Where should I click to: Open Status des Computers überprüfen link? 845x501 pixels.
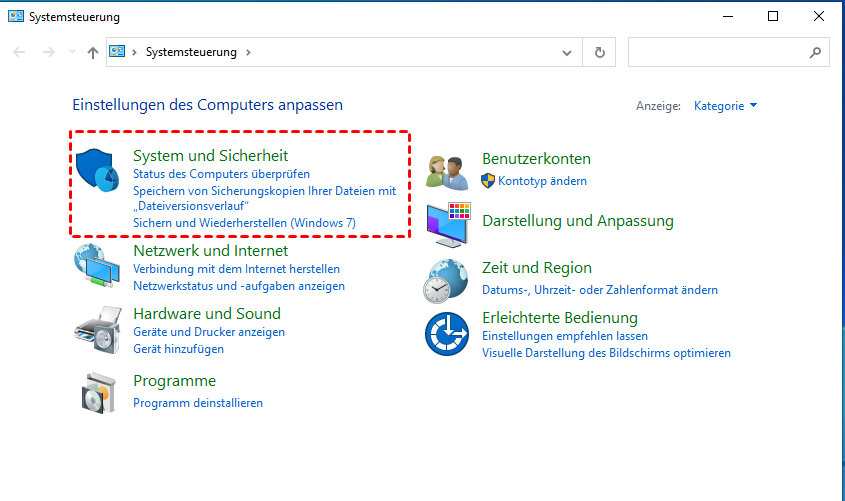click(221, 174)
